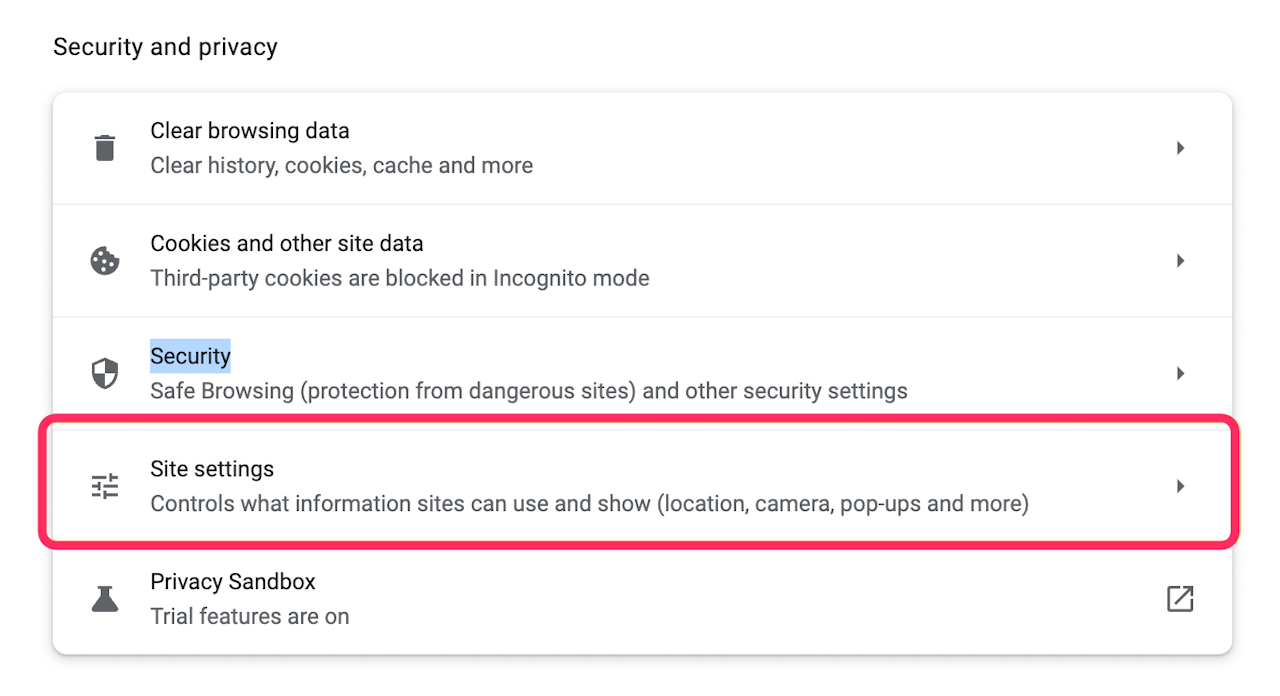Select the "Cookies and other site data" title
Screen dimensions: 1280x696
(287, 244)
